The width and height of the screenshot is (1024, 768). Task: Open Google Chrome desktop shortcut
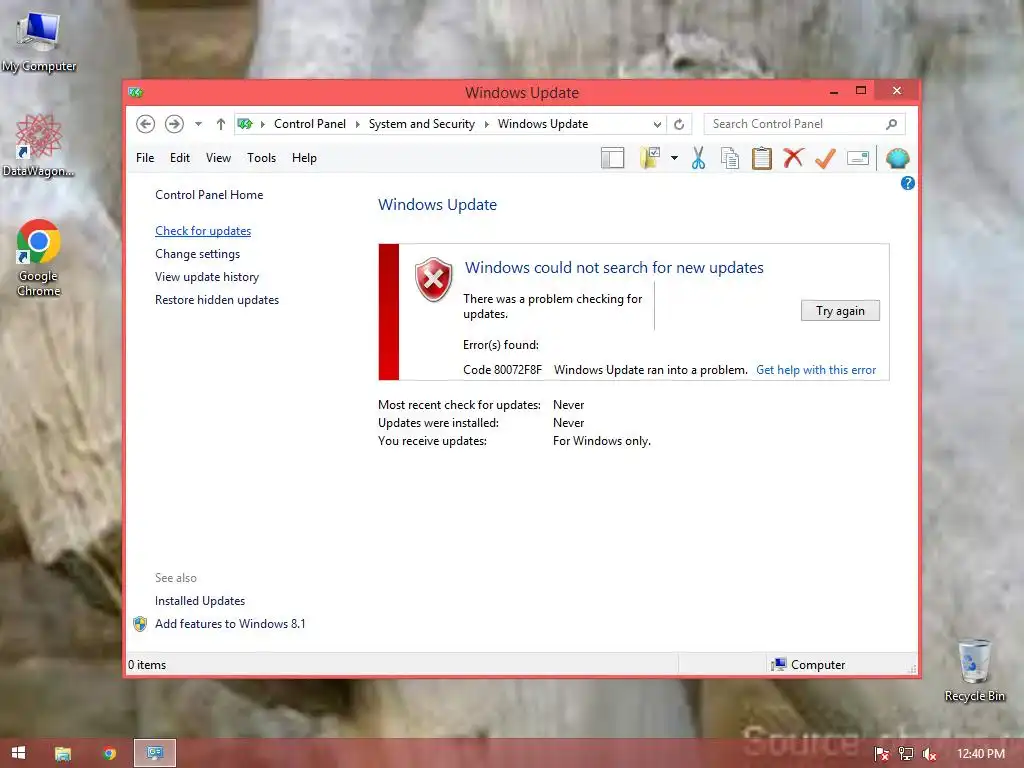pyautogui.click(x=39, y=259)
